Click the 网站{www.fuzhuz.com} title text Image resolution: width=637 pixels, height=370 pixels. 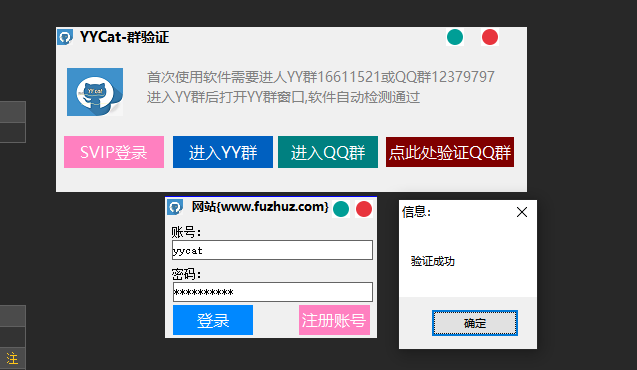[x=260, y=207]
